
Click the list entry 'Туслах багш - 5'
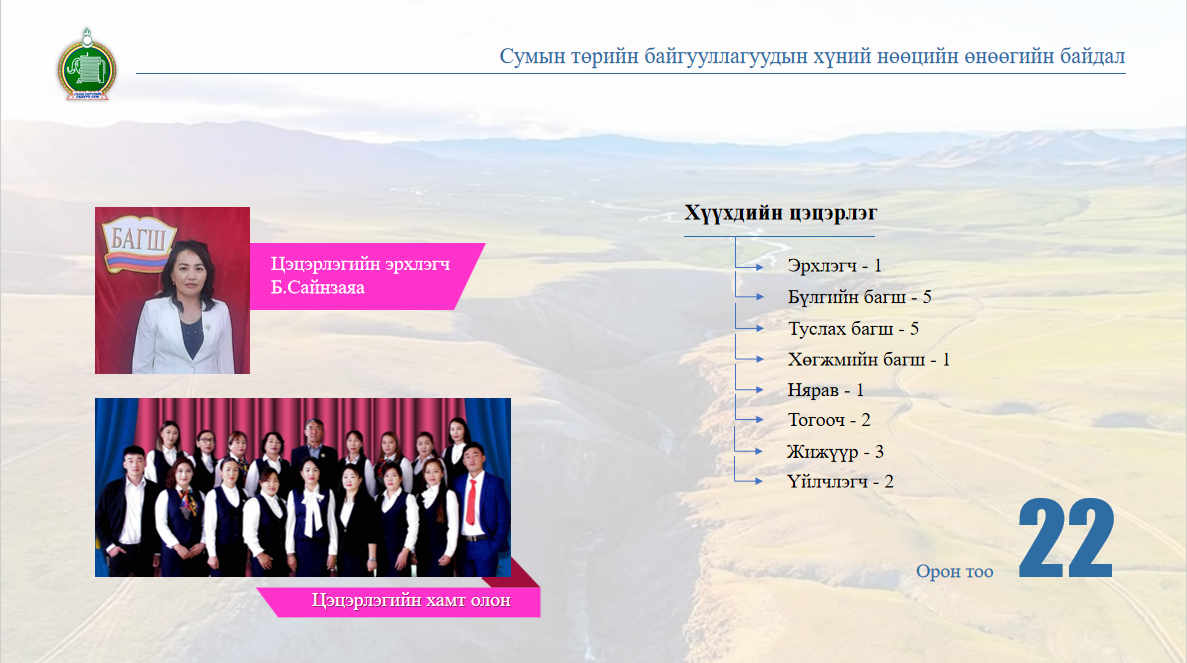(853, 328)
